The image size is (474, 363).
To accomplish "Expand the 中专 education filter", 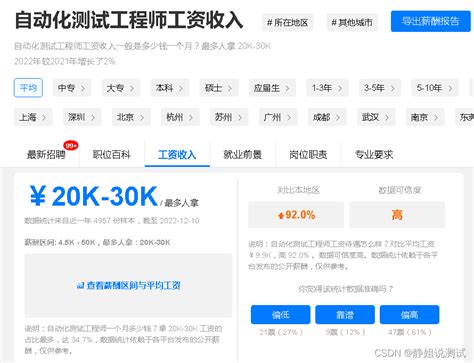I will tap(72, 88).
